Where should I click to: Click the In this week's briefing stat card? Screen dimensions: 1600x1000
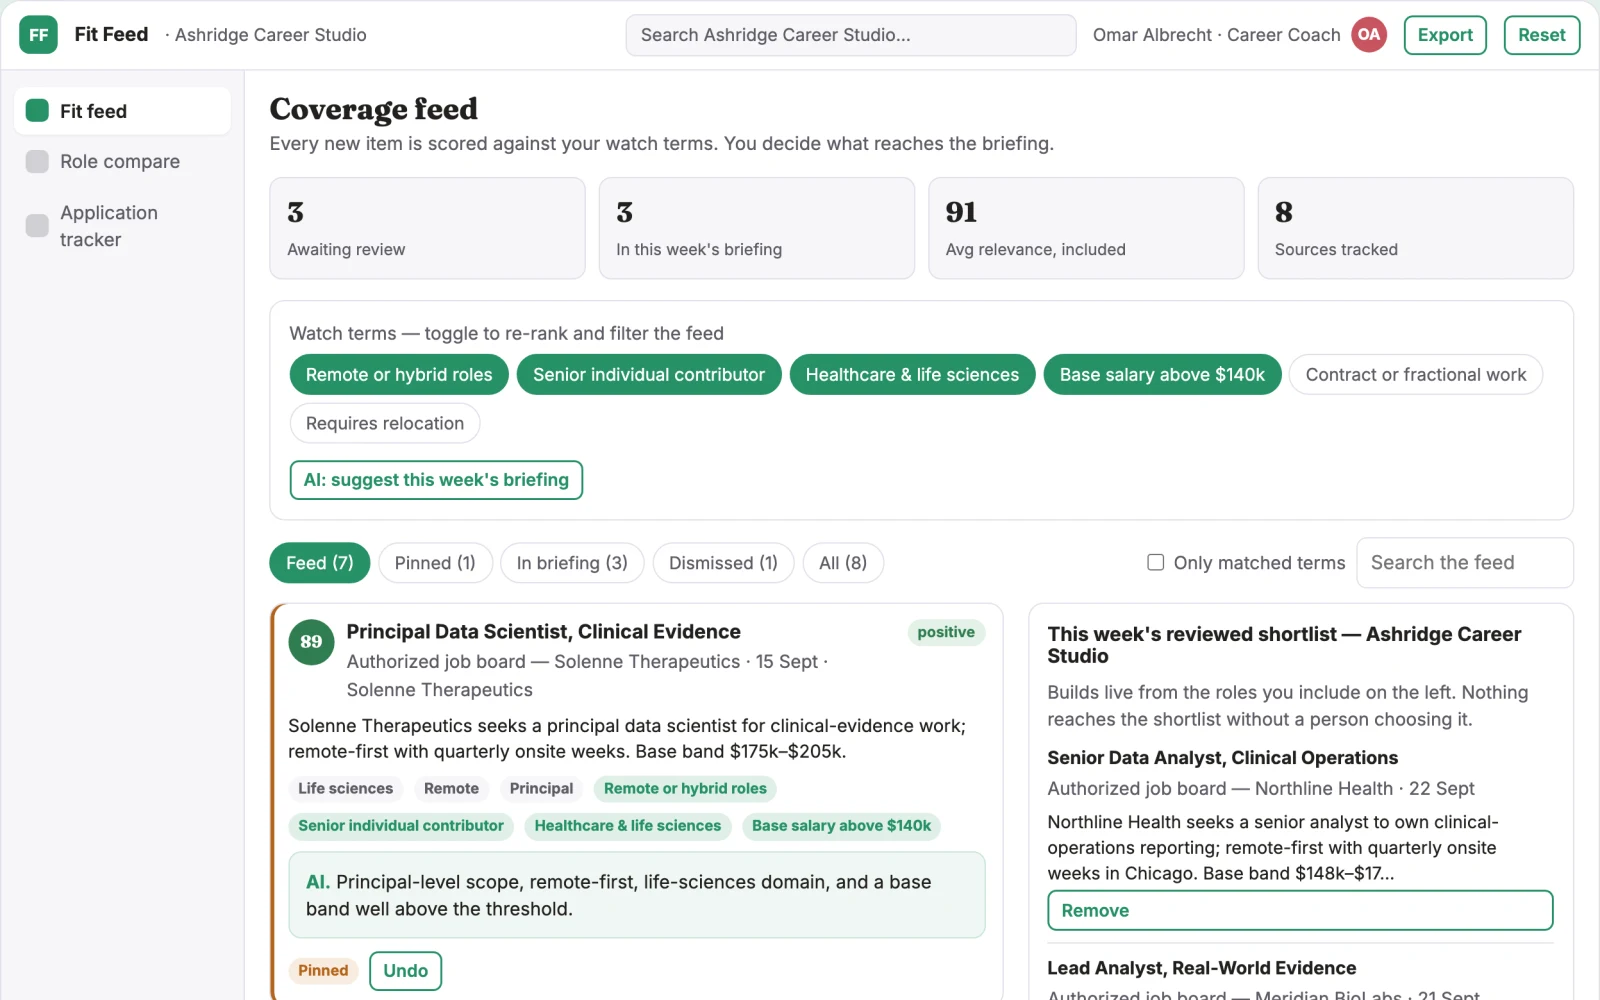click(757, 228)
